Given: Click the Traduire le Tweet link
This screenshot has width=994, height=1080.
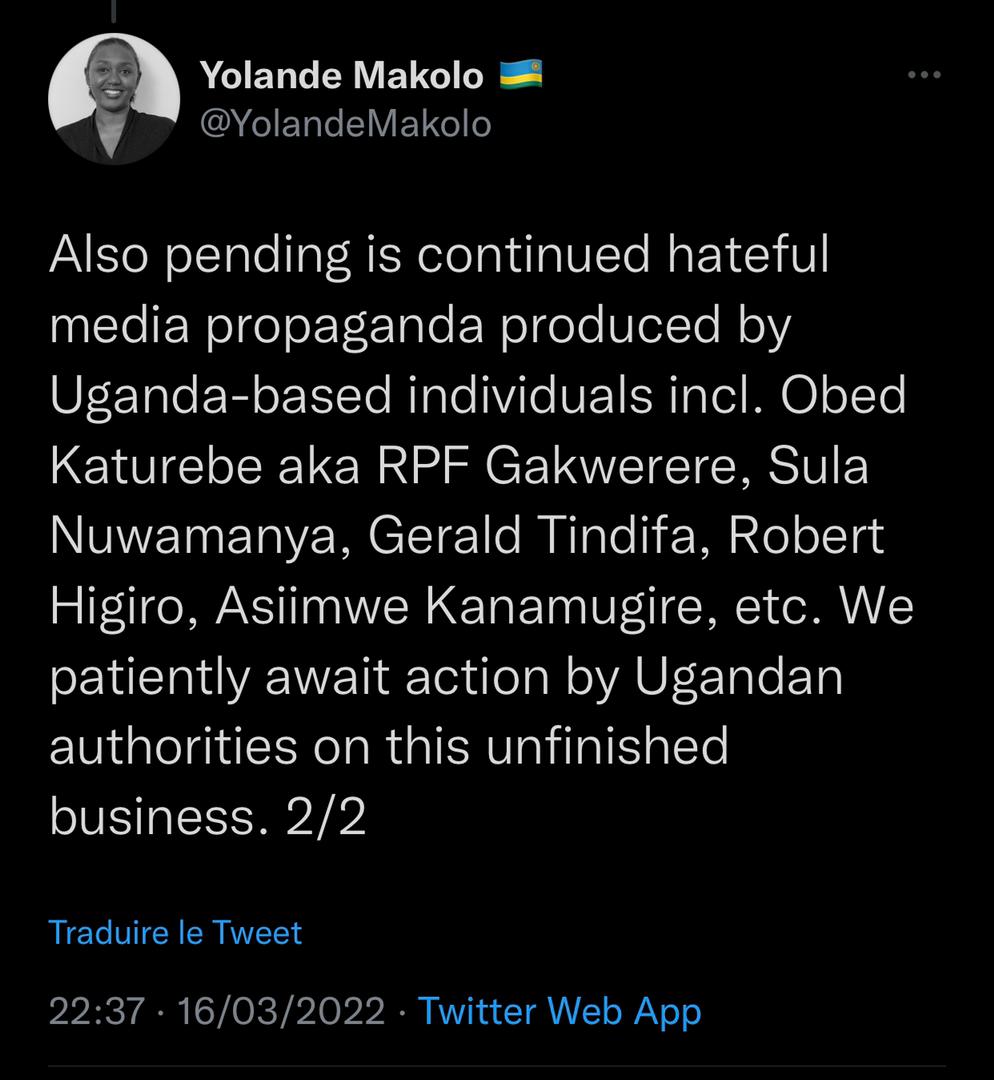Looking at the screenshot, I should click(x=175, y=932).
